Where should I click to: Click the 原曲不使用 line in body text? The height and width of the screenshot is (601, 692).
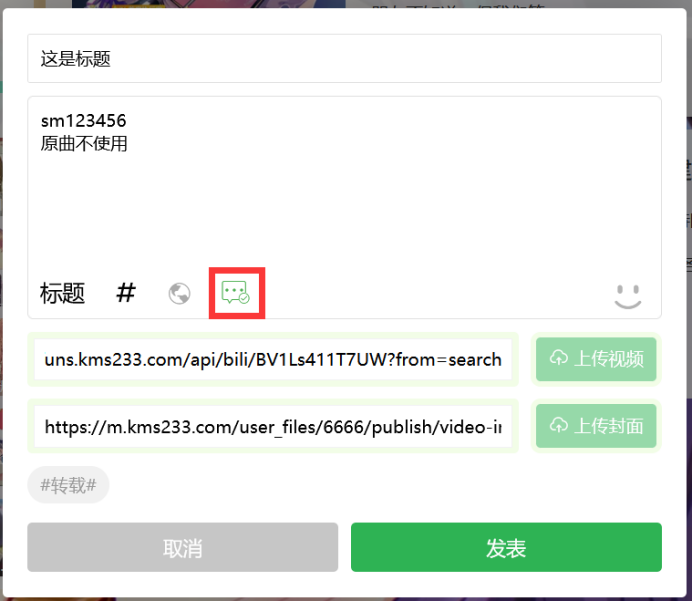point(84,143)
